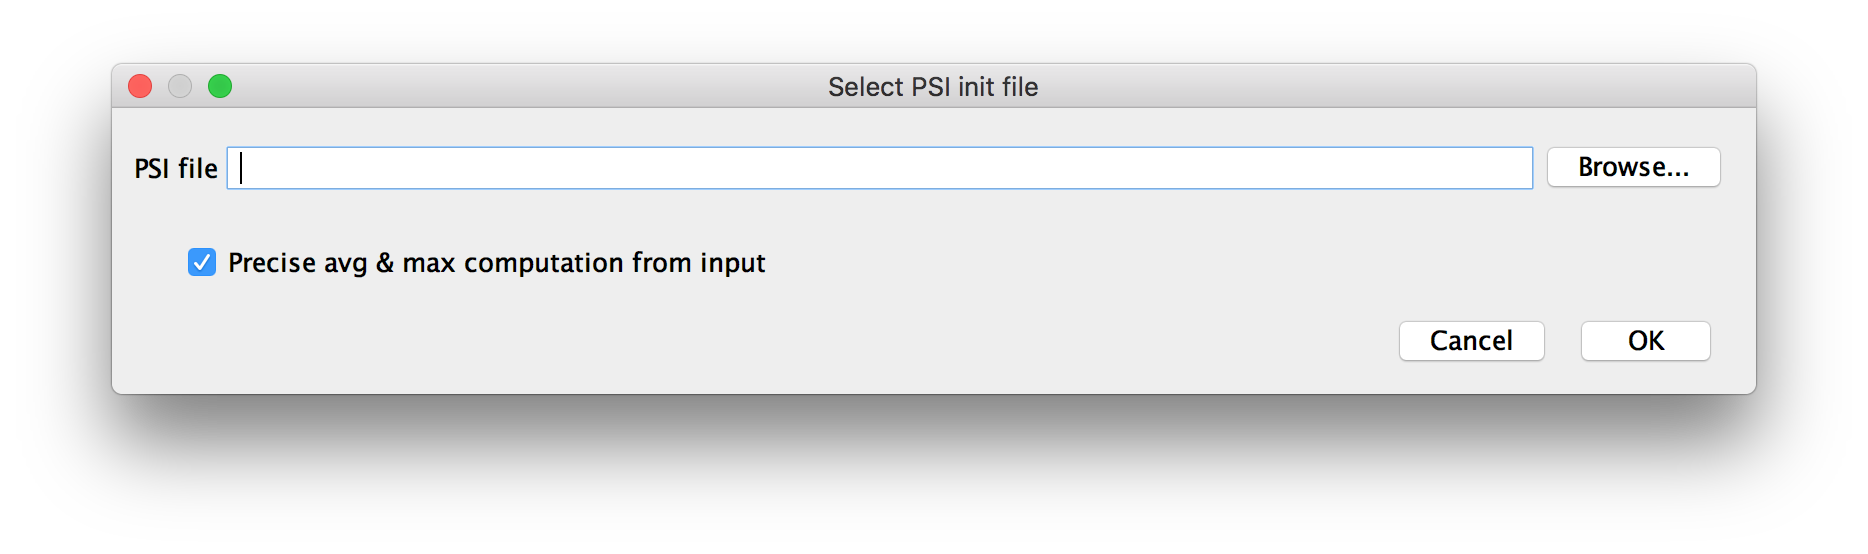Click the Select PSI init file title bar

coord(933,87)
